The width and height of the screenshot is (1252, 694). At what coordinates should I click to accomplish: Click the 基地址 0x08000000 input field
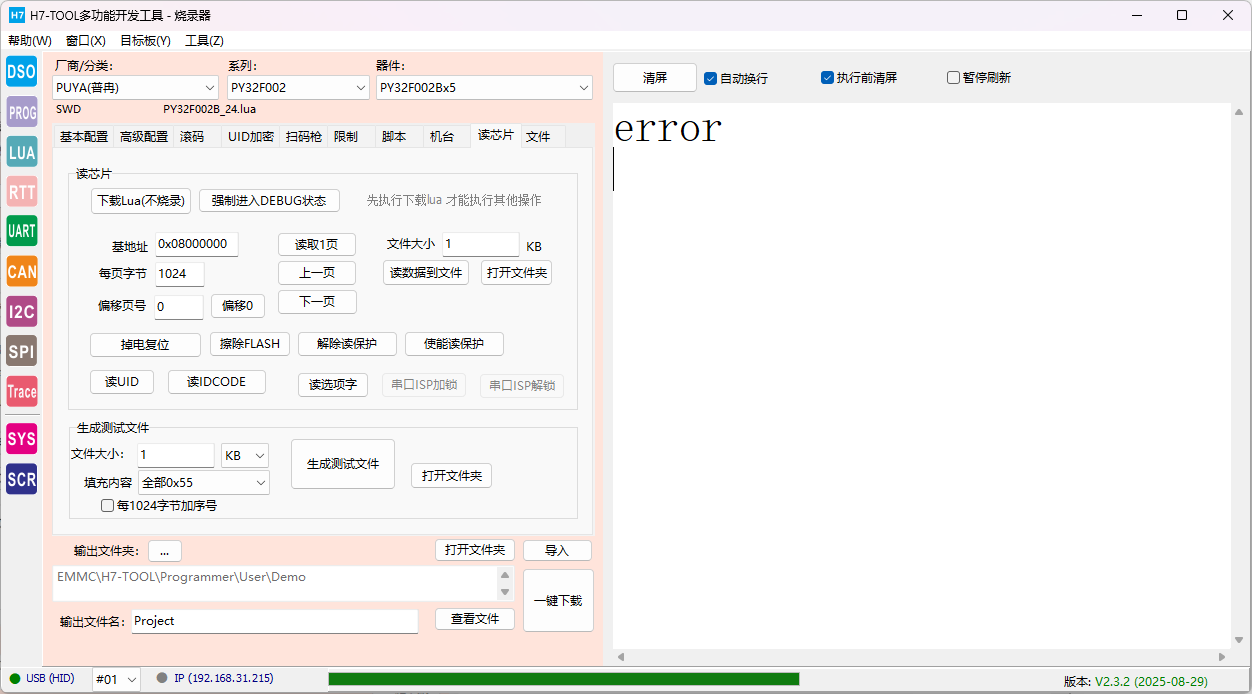[x=196, y=245]
